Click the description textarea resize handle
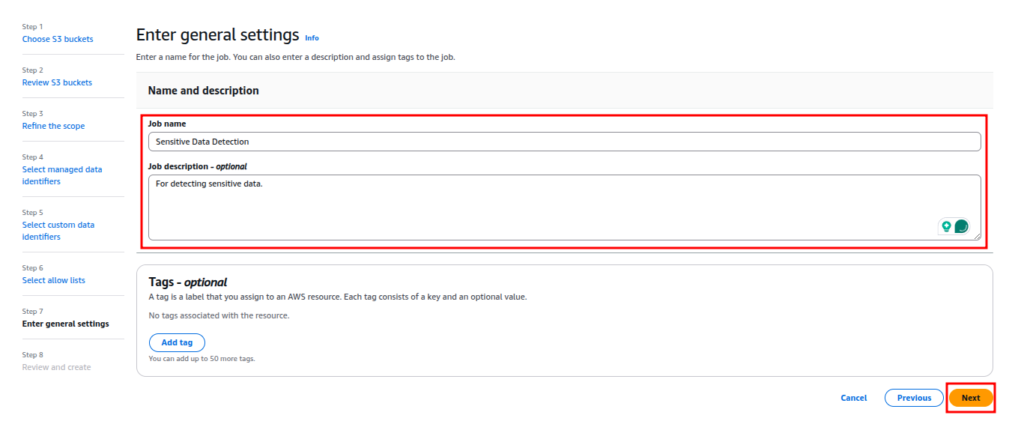This screenshot has height=424, width=1024. coord(977,236)
